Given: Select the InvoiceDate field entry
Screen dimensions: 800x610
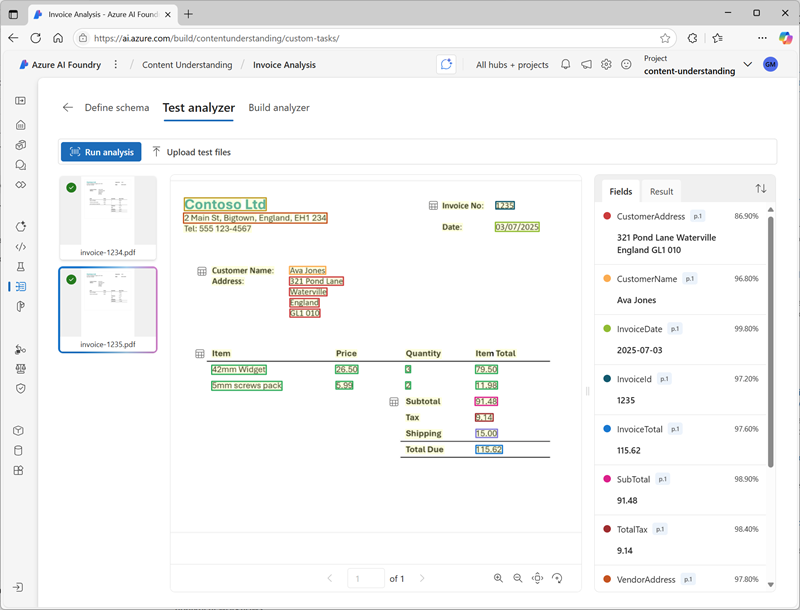Looking at the screenshot, I should tap(681, 339).
